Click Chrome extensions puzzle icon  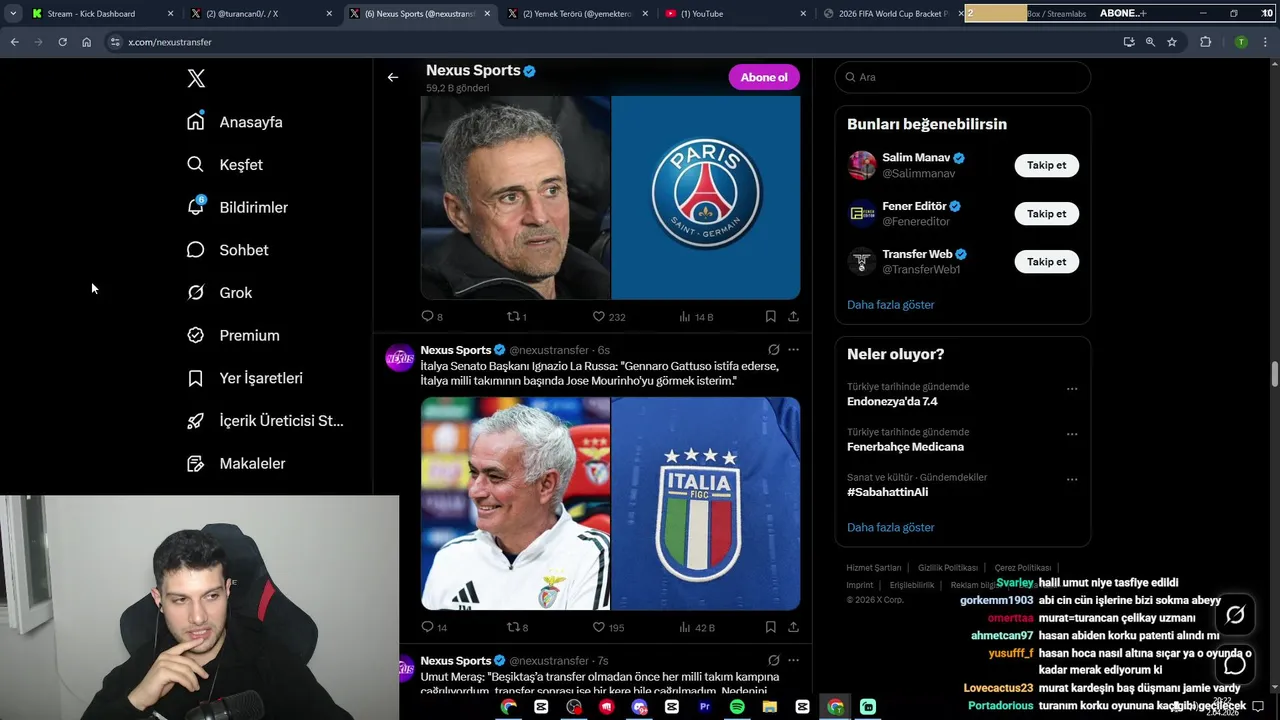1205,42
